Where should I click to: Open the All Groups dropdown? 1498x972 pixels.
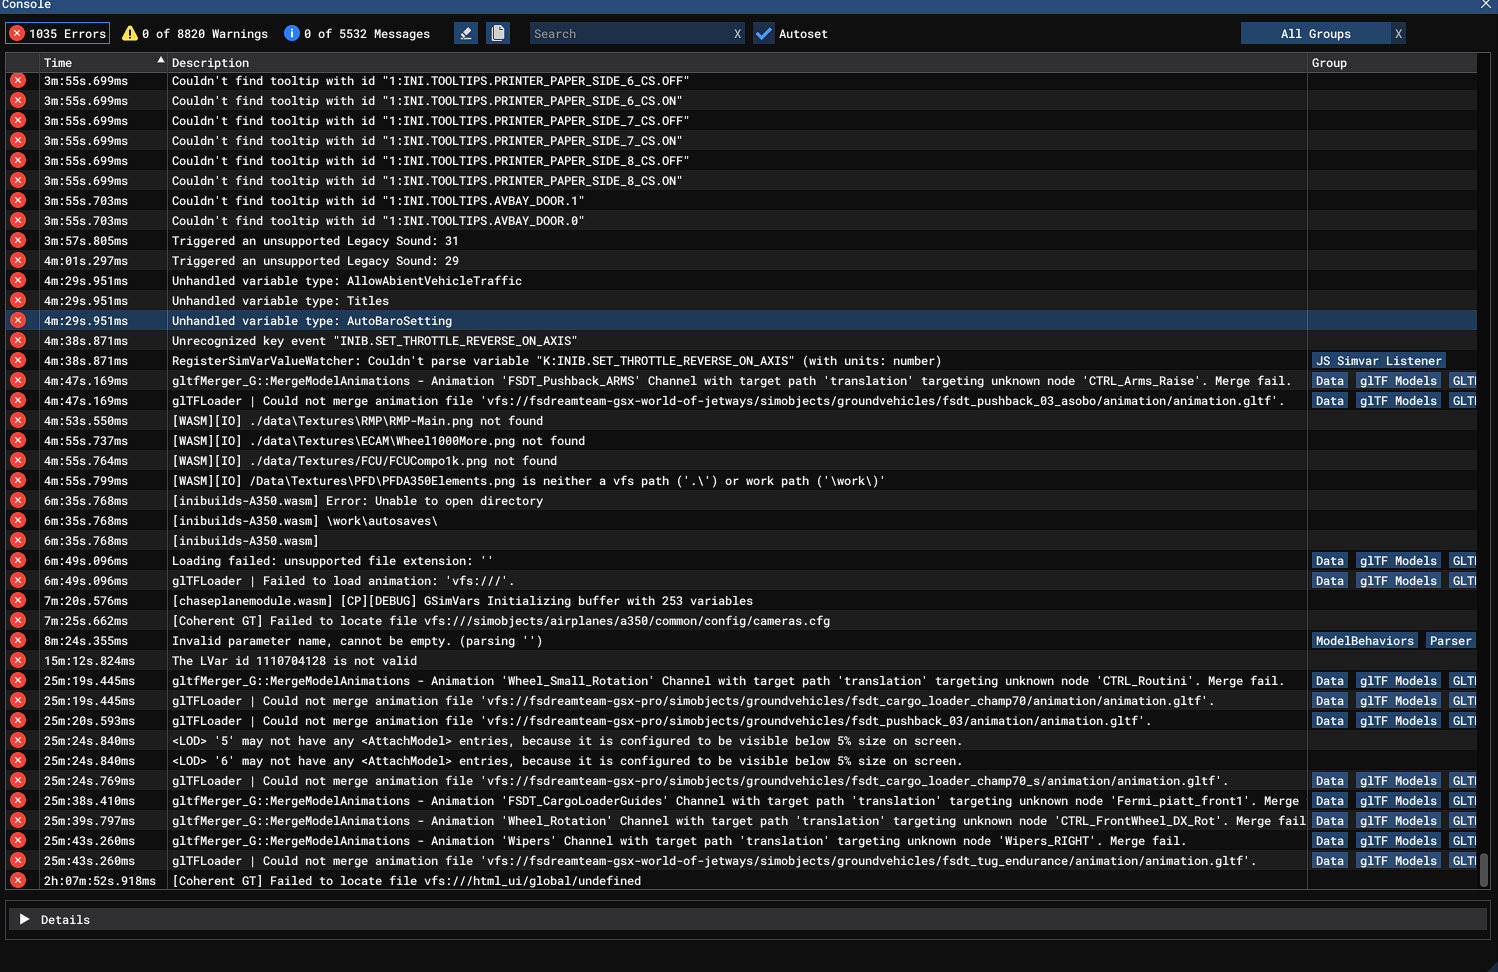point(1315,34)
